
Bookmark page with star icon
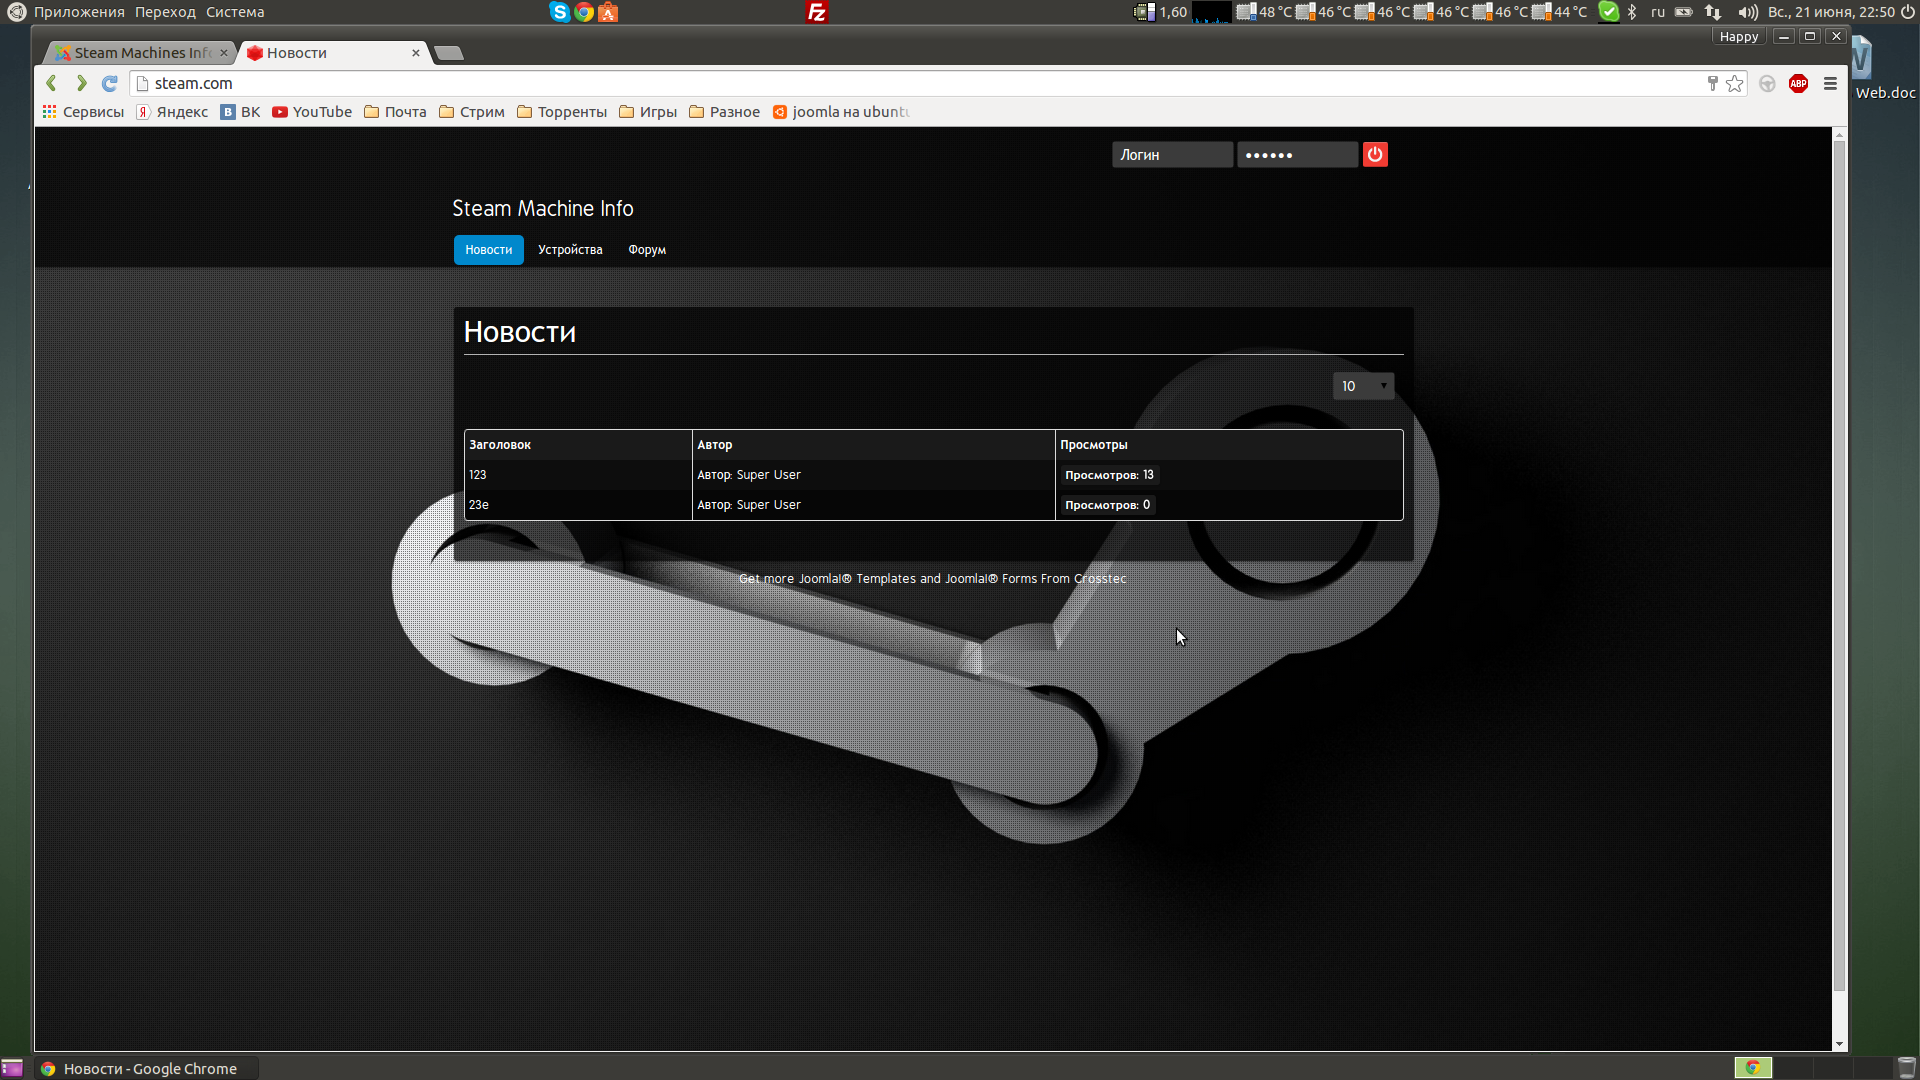[1735, 84]
